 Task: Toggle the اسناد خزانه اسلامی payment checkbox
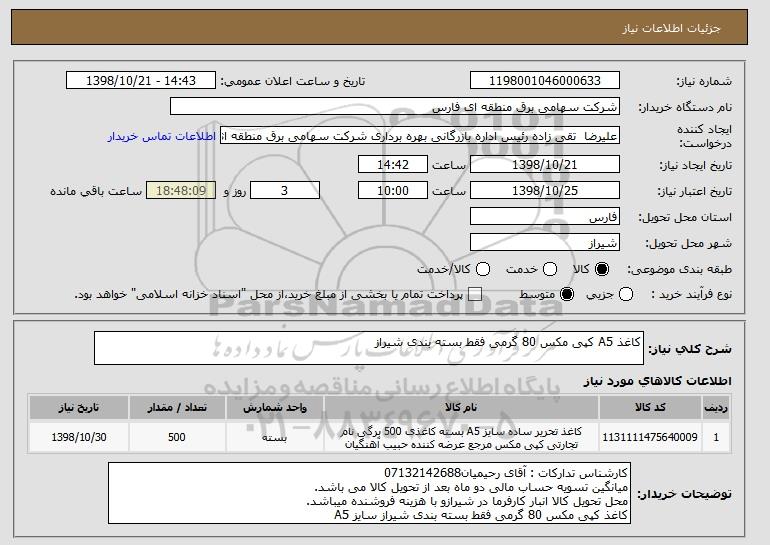pos(475,295)
